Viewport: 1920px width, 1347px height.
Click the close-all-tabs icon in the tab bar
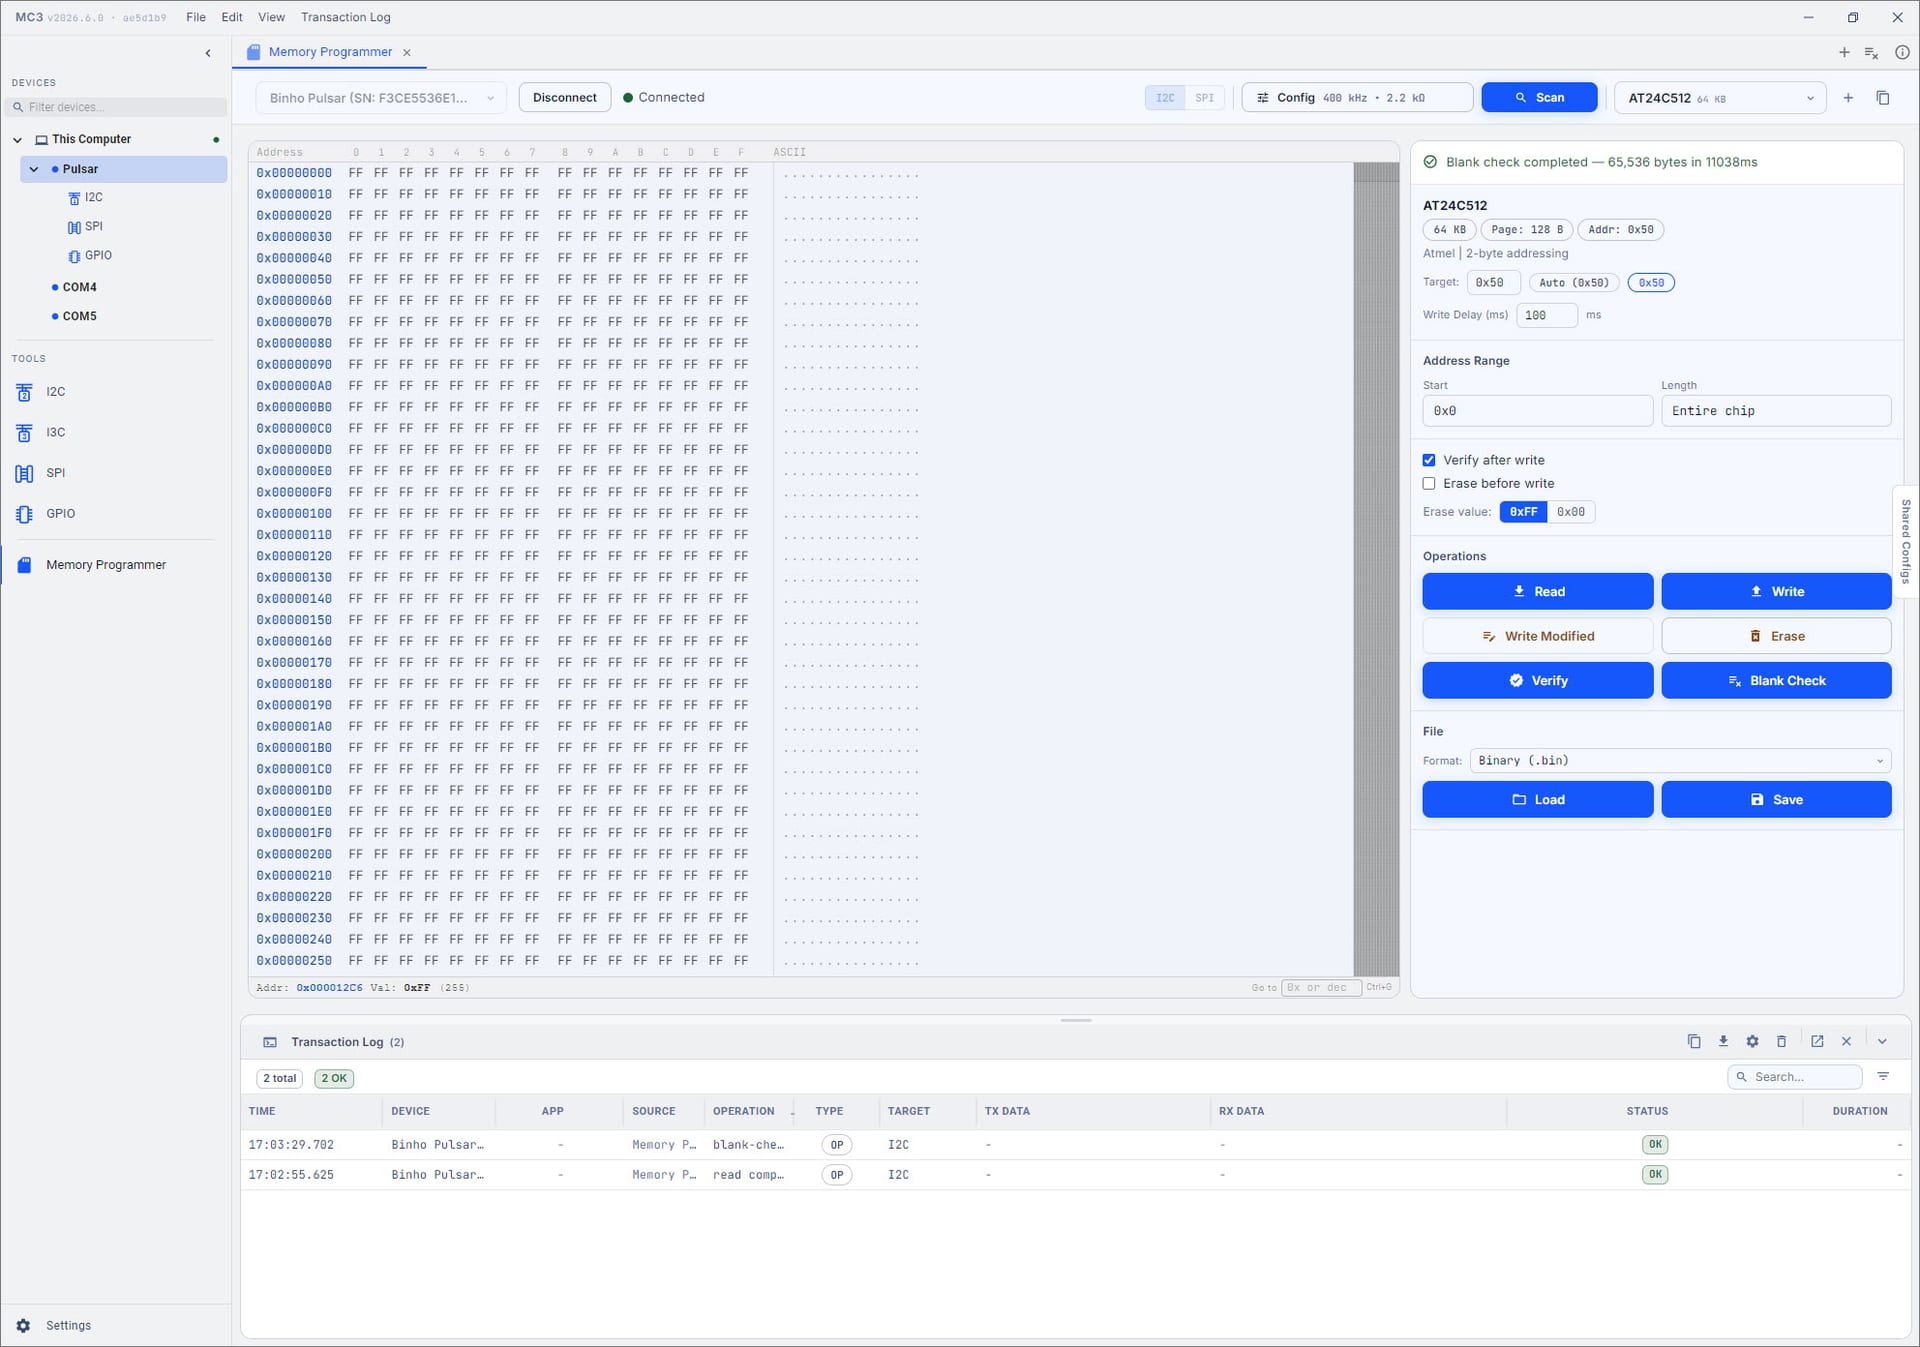(x=1872, y=52)
